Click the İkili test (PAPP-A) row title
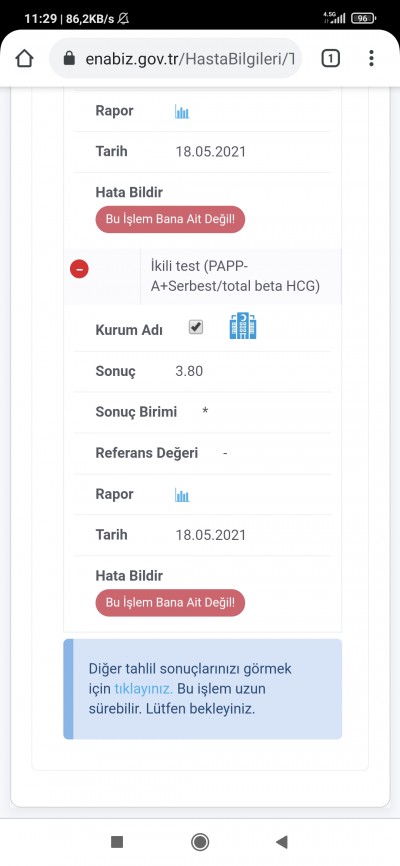 235,277
